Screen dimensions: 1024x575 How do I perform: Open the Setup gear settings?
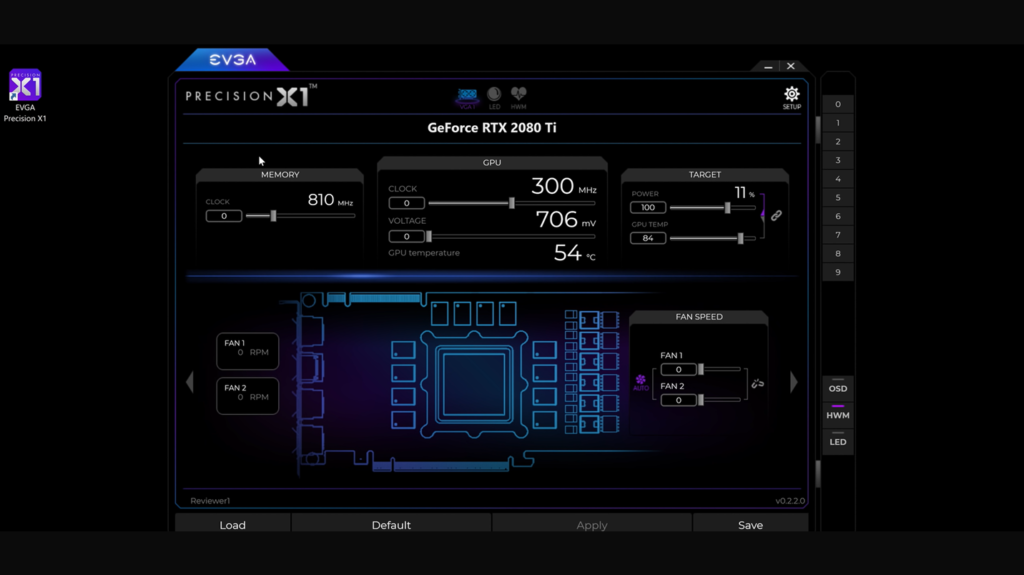click(x=791, y=97)
